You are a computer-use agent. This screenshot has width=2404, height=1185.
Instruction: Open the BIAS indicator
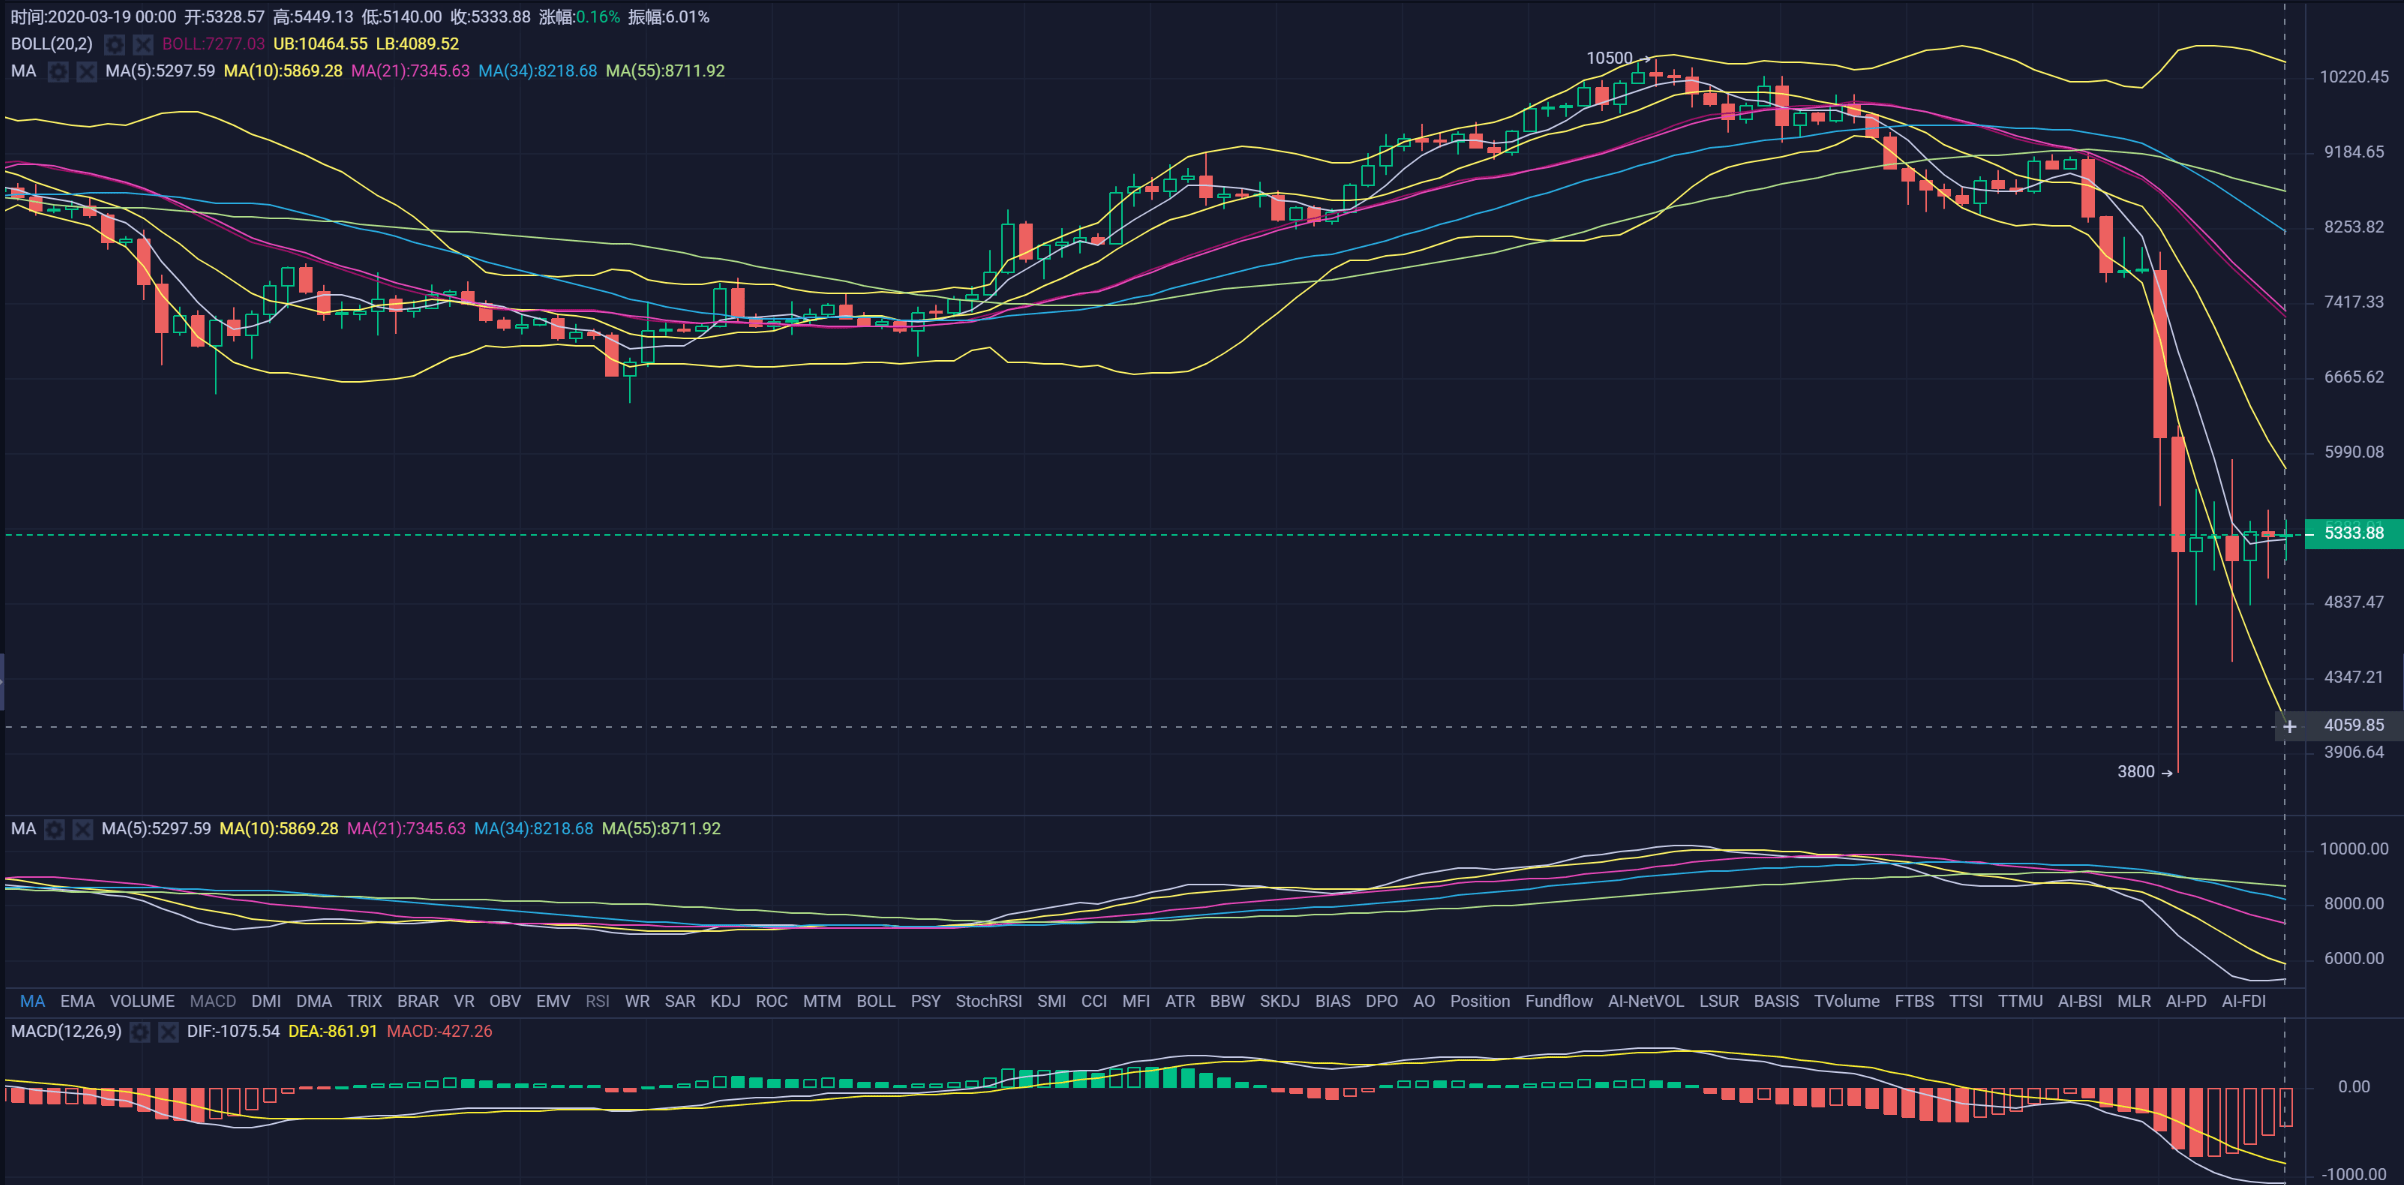[x=1333, y=1001]
